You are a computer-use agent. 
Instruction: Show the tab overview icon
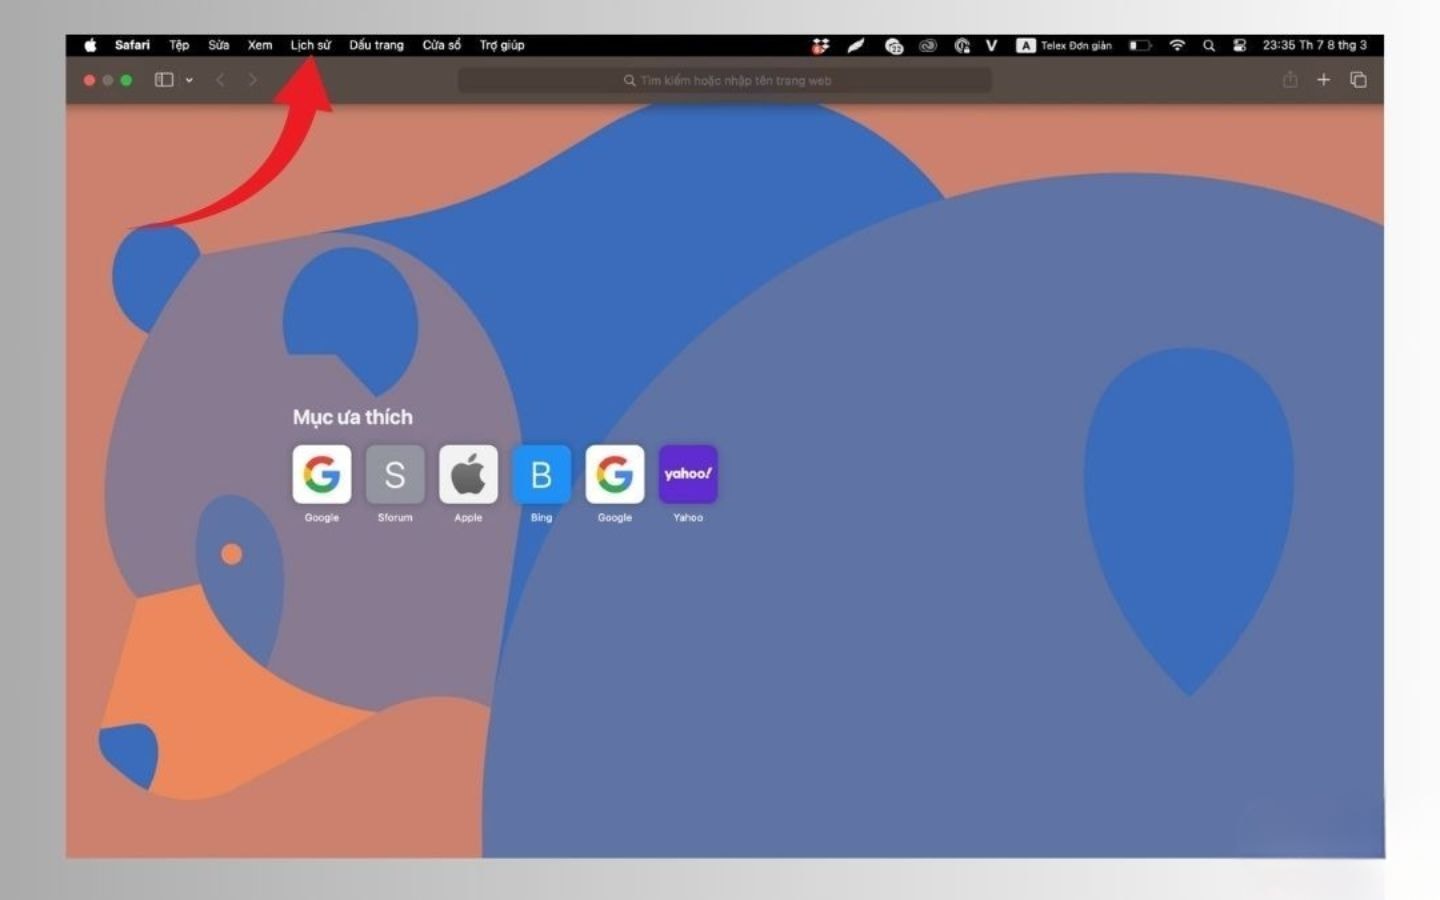(1358, 80)
